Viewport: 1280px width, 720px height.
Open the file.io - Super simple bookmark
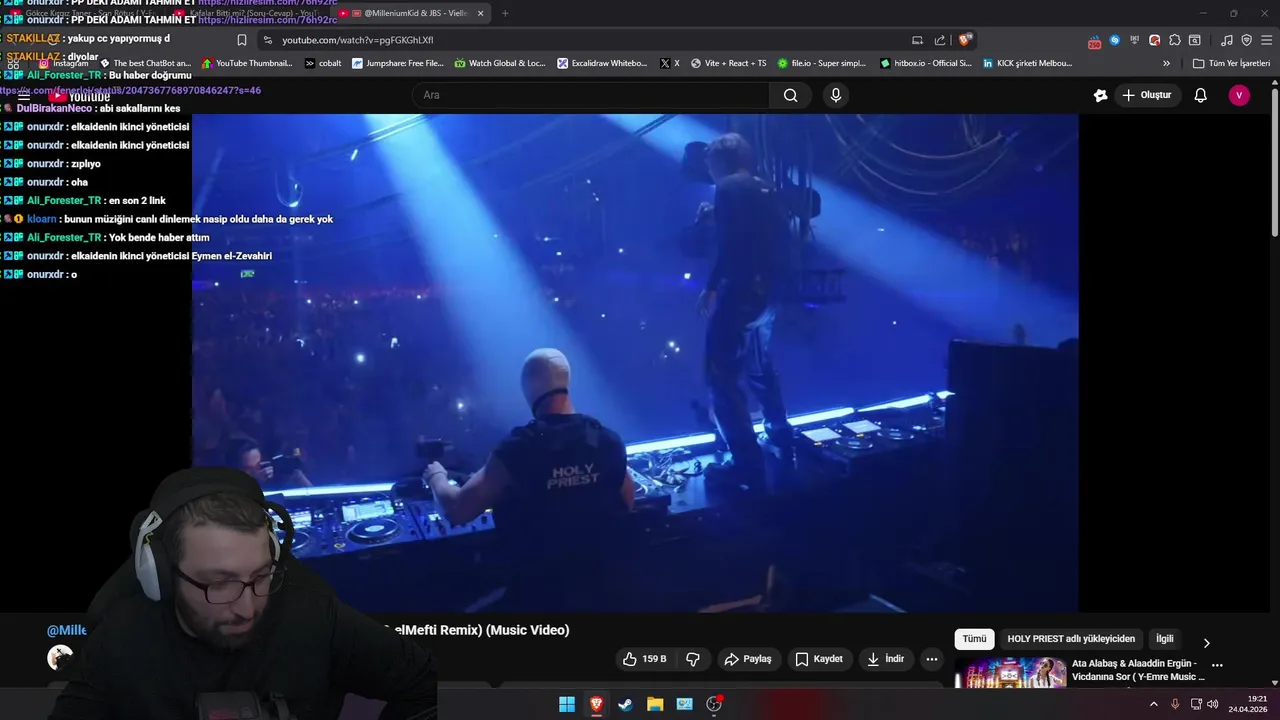click(821, 63)
